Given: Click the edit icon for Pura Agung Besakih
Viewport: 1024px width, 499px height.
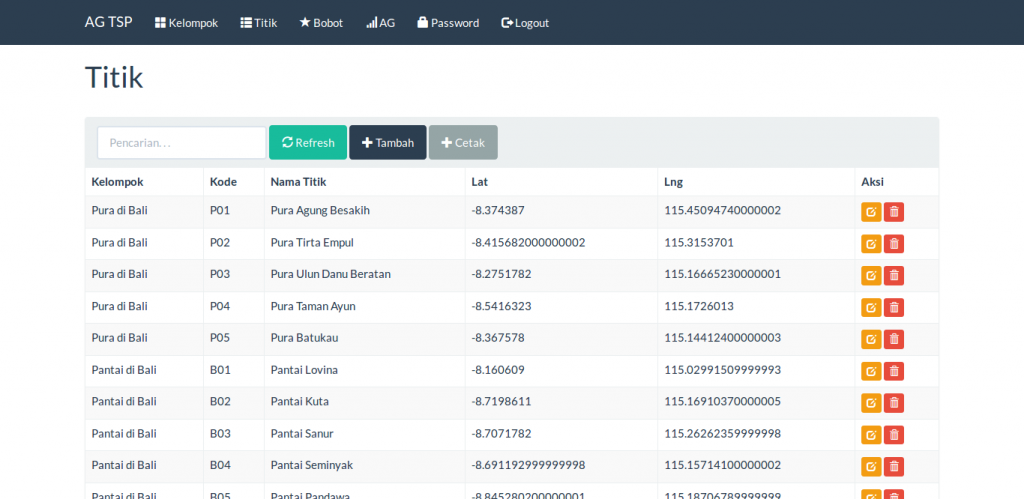Looking at the screenshot, I should tap(871, 212).
